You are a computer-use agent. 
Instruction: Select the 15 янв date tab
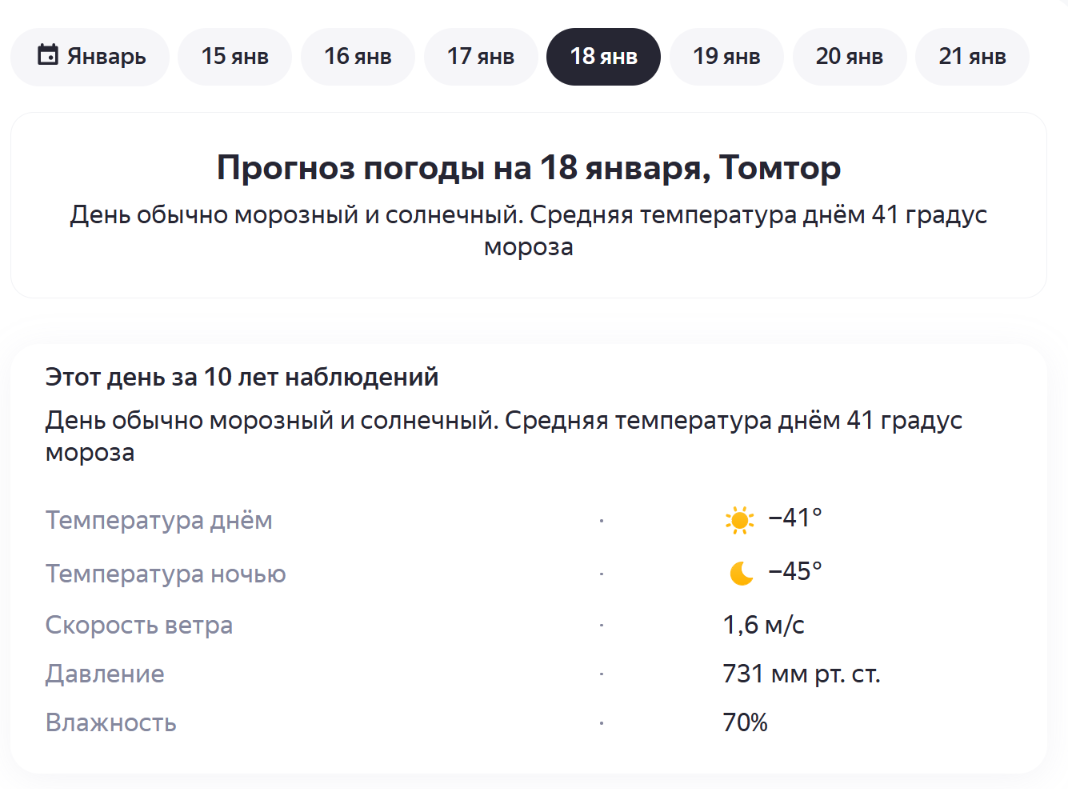pos(235,57)
